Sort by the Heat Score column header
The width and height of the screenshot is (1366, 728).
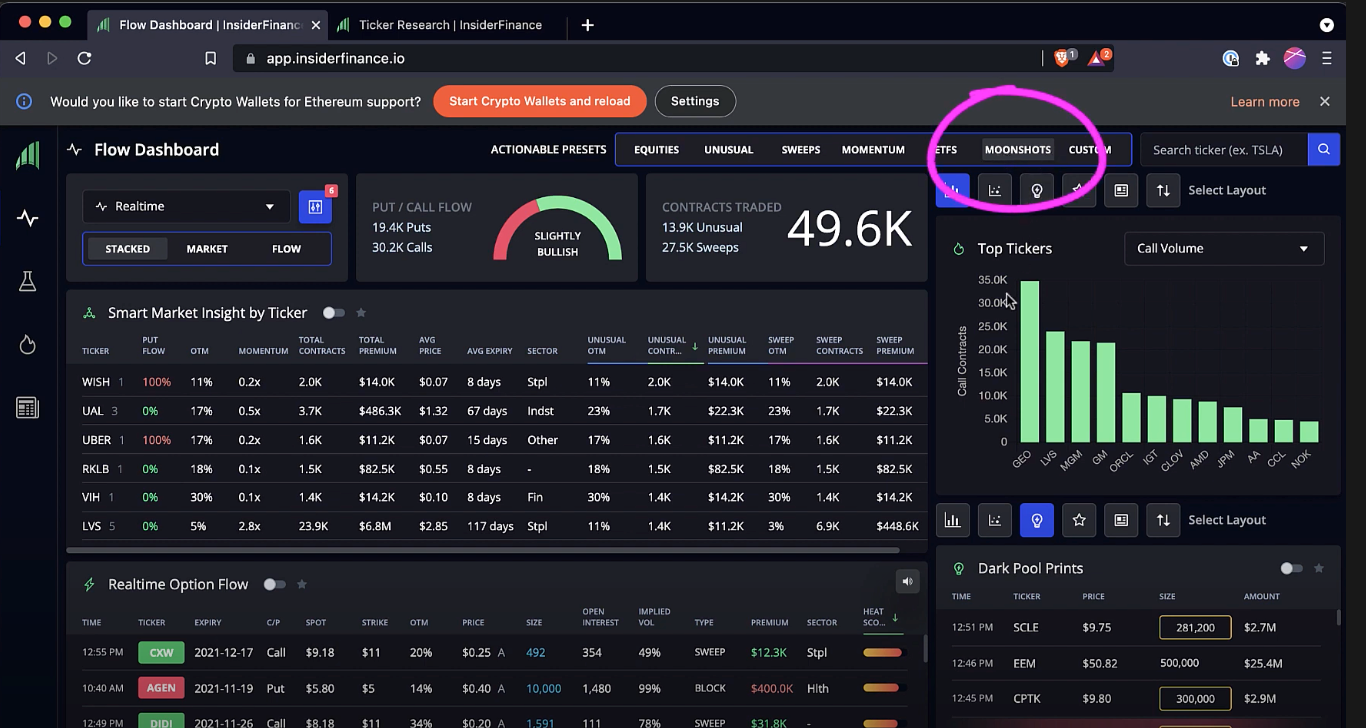[879, 617]
